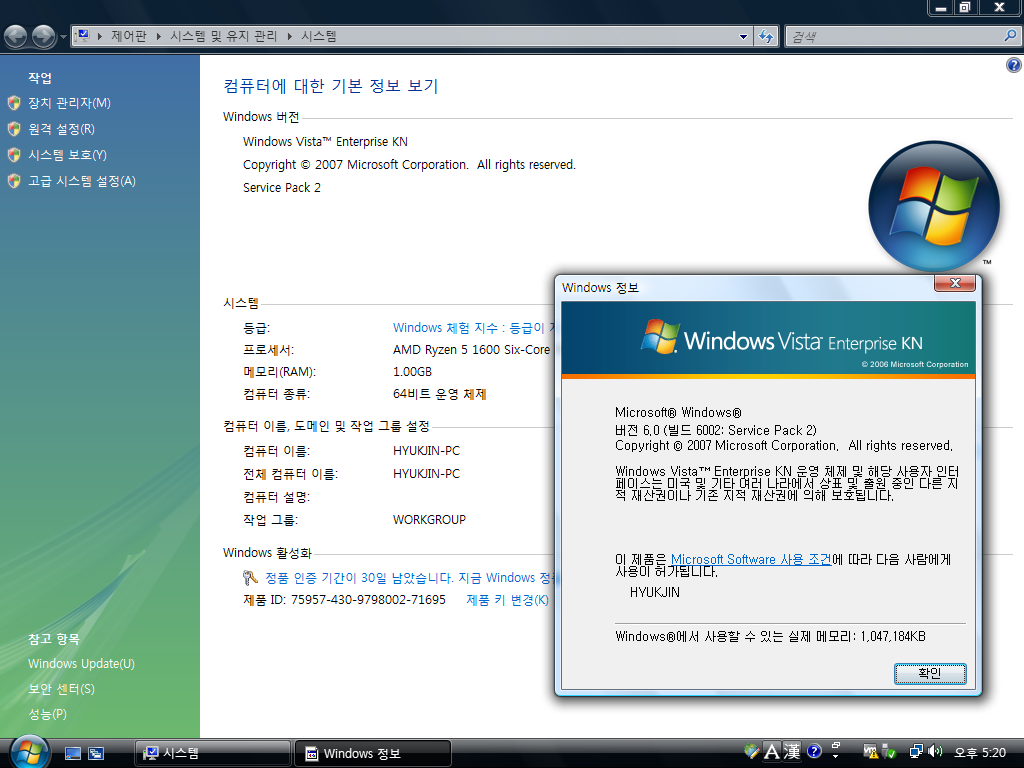Switch to Windows 정보 taskbar button
The width and height of the screenshot is (1024, 768).
click(373, 754)
